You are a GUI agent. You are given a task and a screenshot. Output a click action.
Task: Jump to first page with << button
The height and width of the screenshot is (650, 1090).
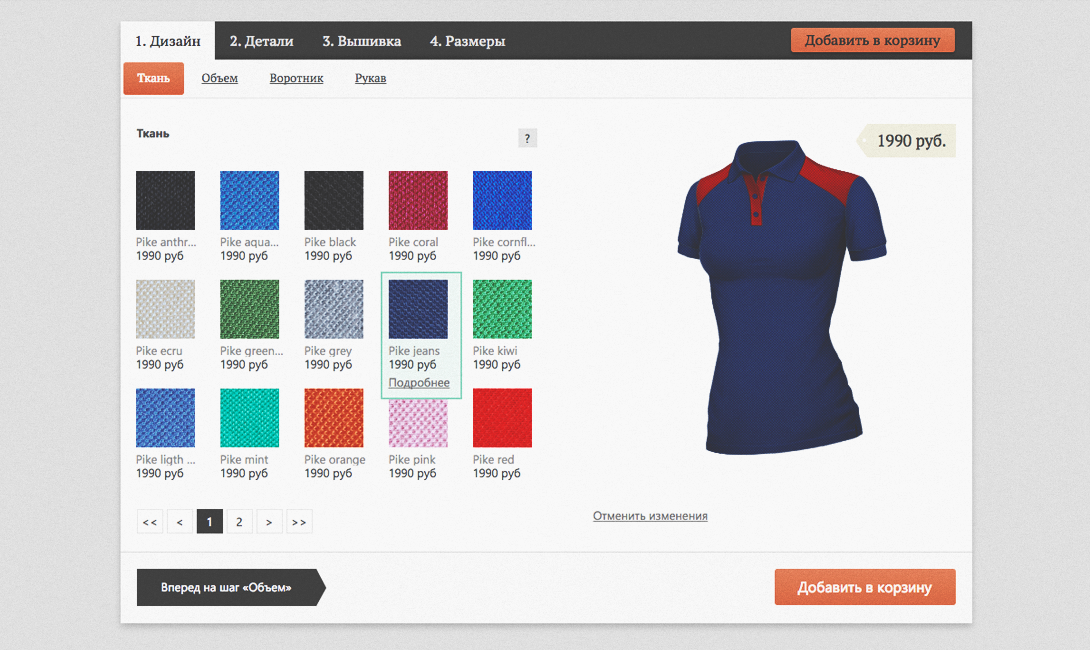tap(149, 521)
